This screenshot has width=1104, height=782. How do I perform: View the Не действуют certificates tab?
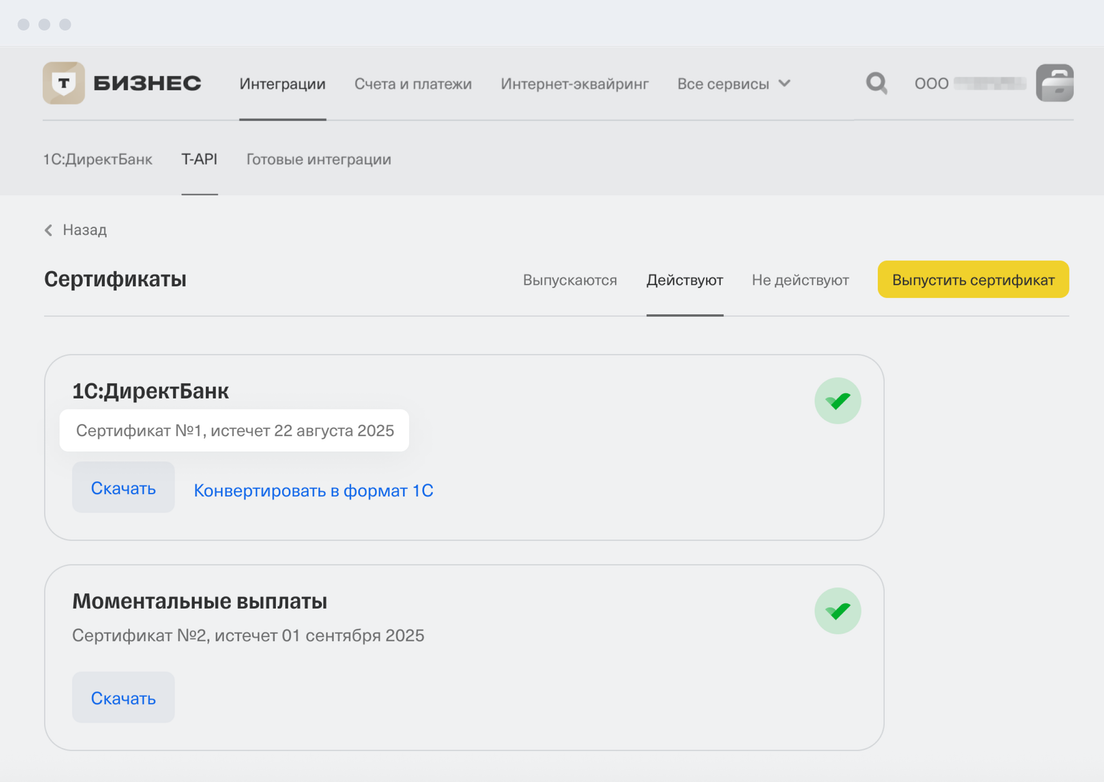800,280
